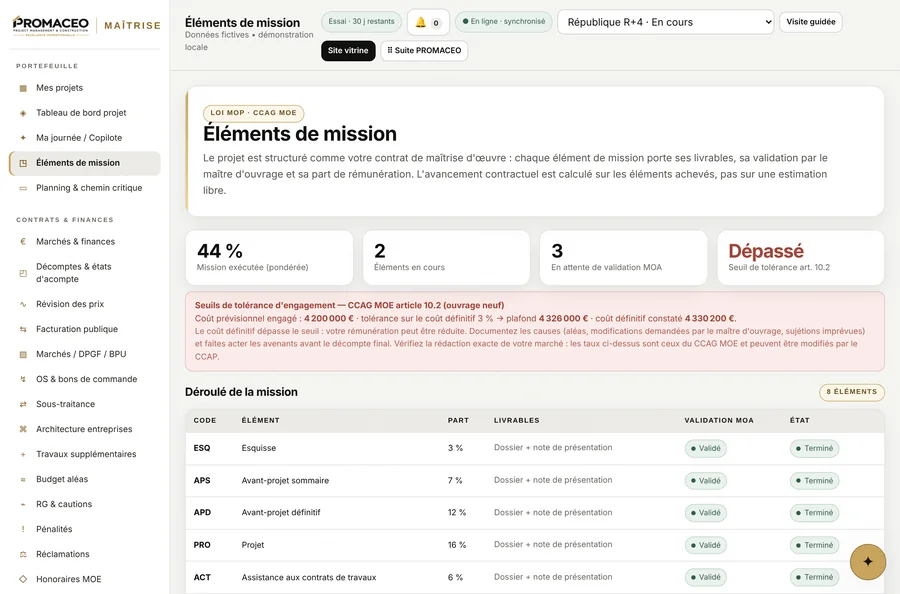Screen dimensions: 900x594
Task: Click the En ligne synchronisé status pill
Action: point(503,21)
